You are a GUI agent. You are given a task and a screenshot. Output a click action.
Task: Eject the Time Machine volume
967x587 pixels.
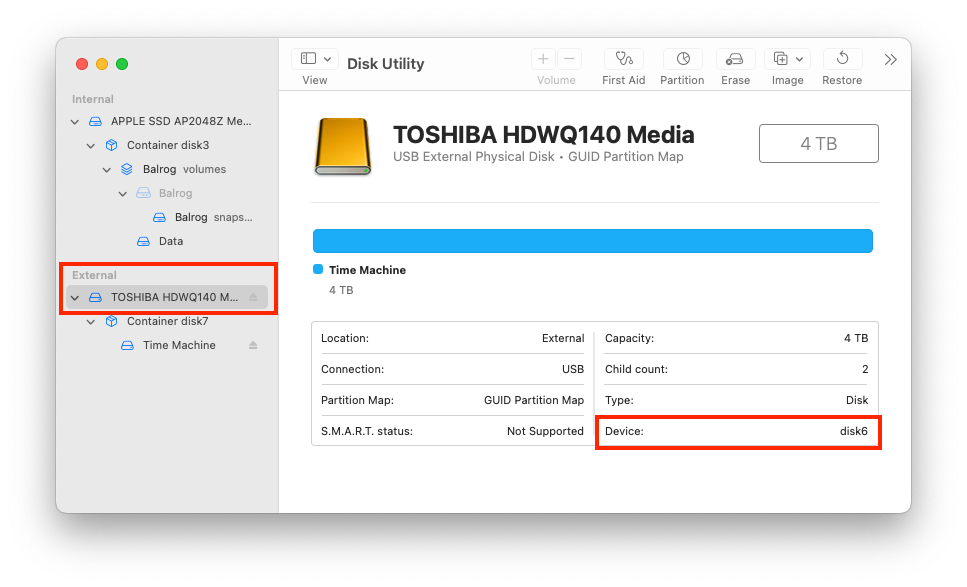[x=253, y=345]
